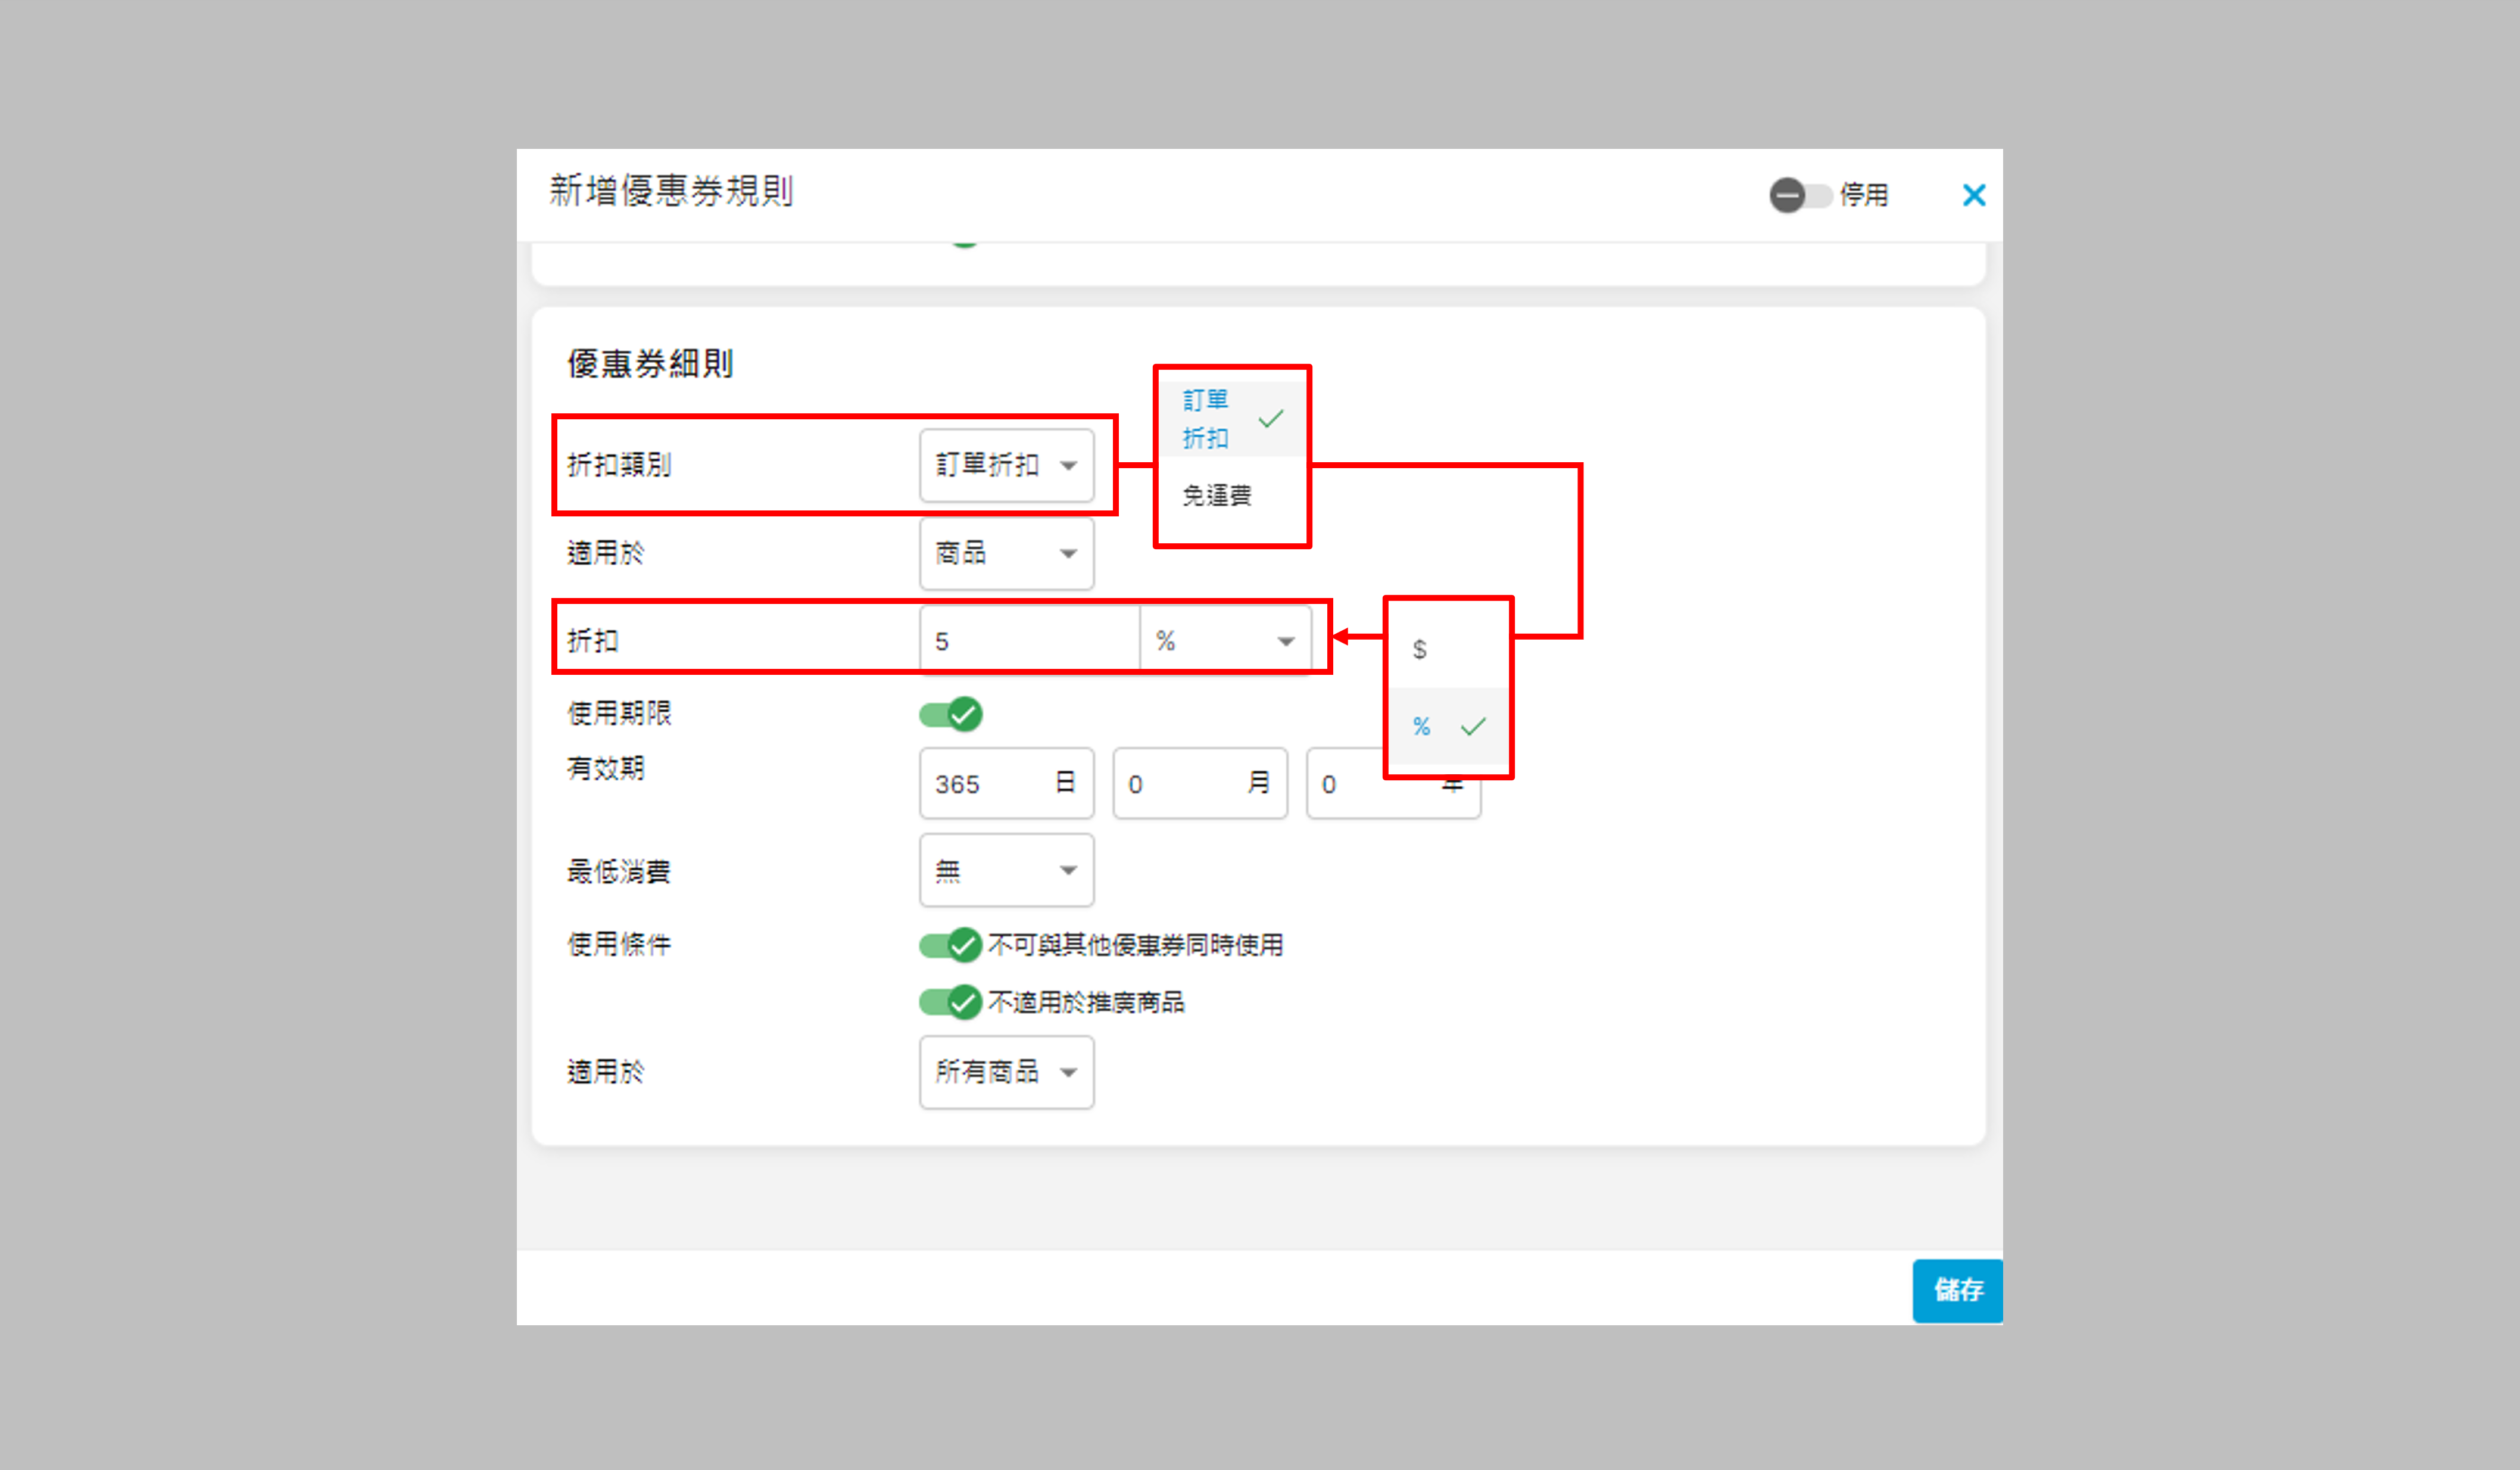
Task: Click the 折扣 value field containing 5
Action: [x=1028, y=641]
